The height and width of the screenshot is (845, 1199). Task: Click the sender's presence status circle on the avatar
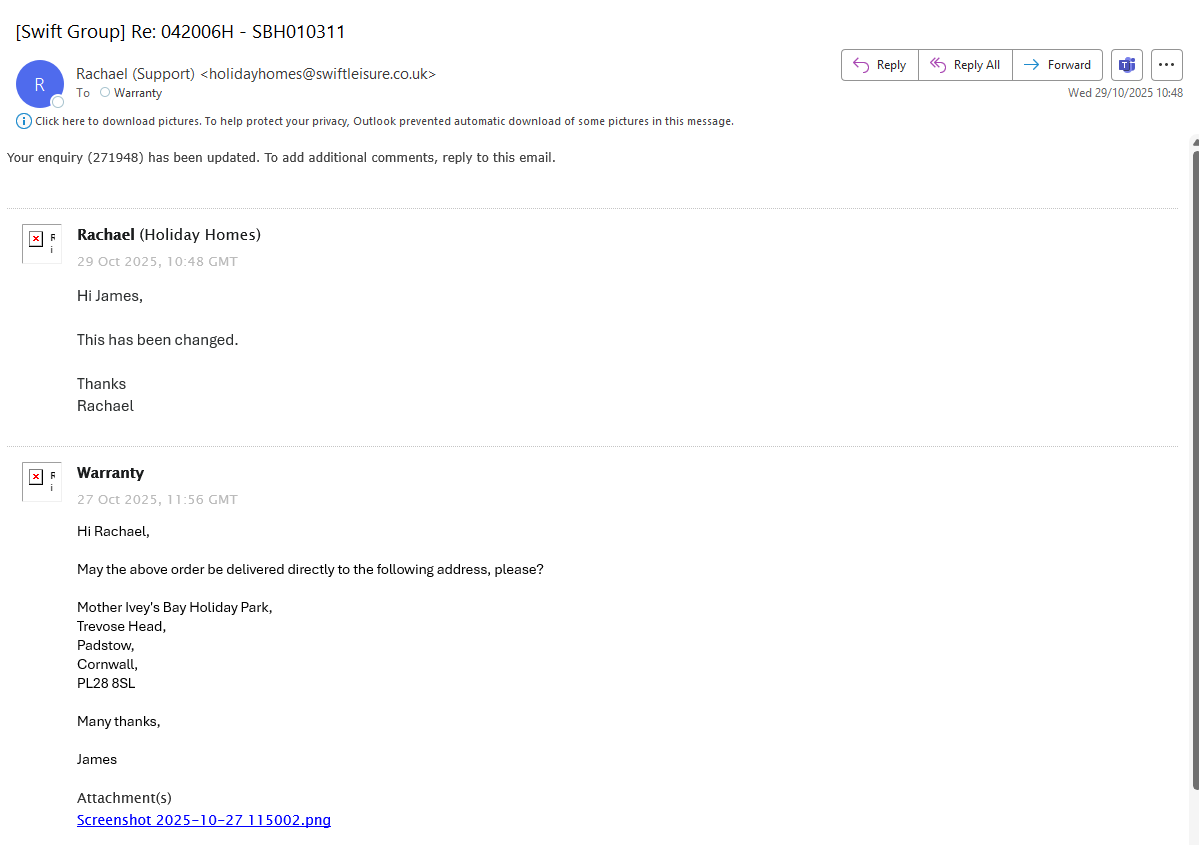pos(58,101)
